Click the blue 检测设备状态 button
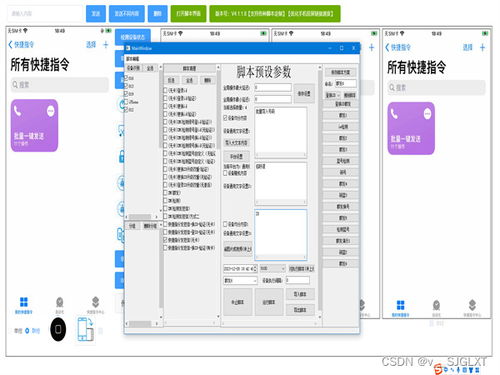This screenshot has width=500, height=375. click(133, 37)
